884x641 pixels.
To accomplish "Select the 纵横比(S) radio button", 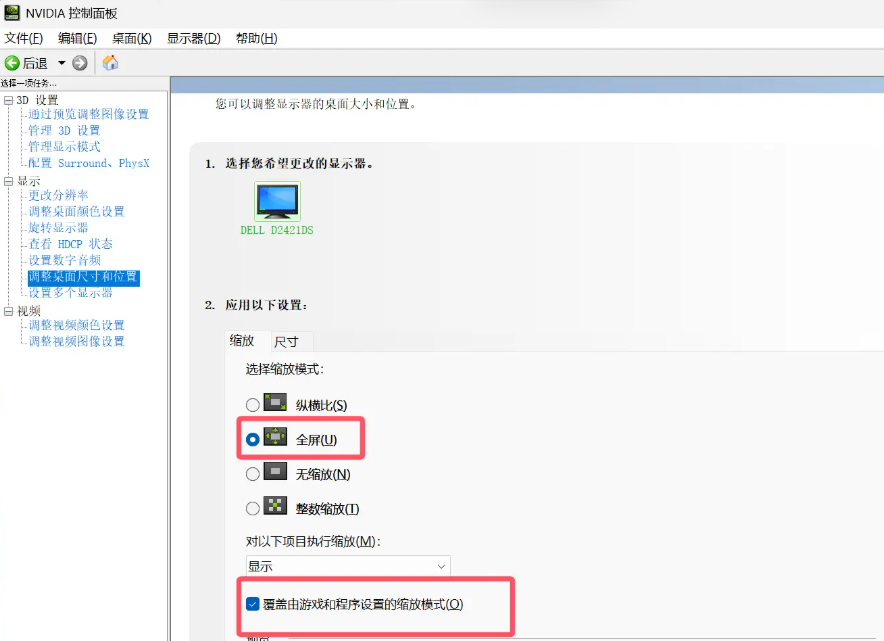I will (253, 405).
